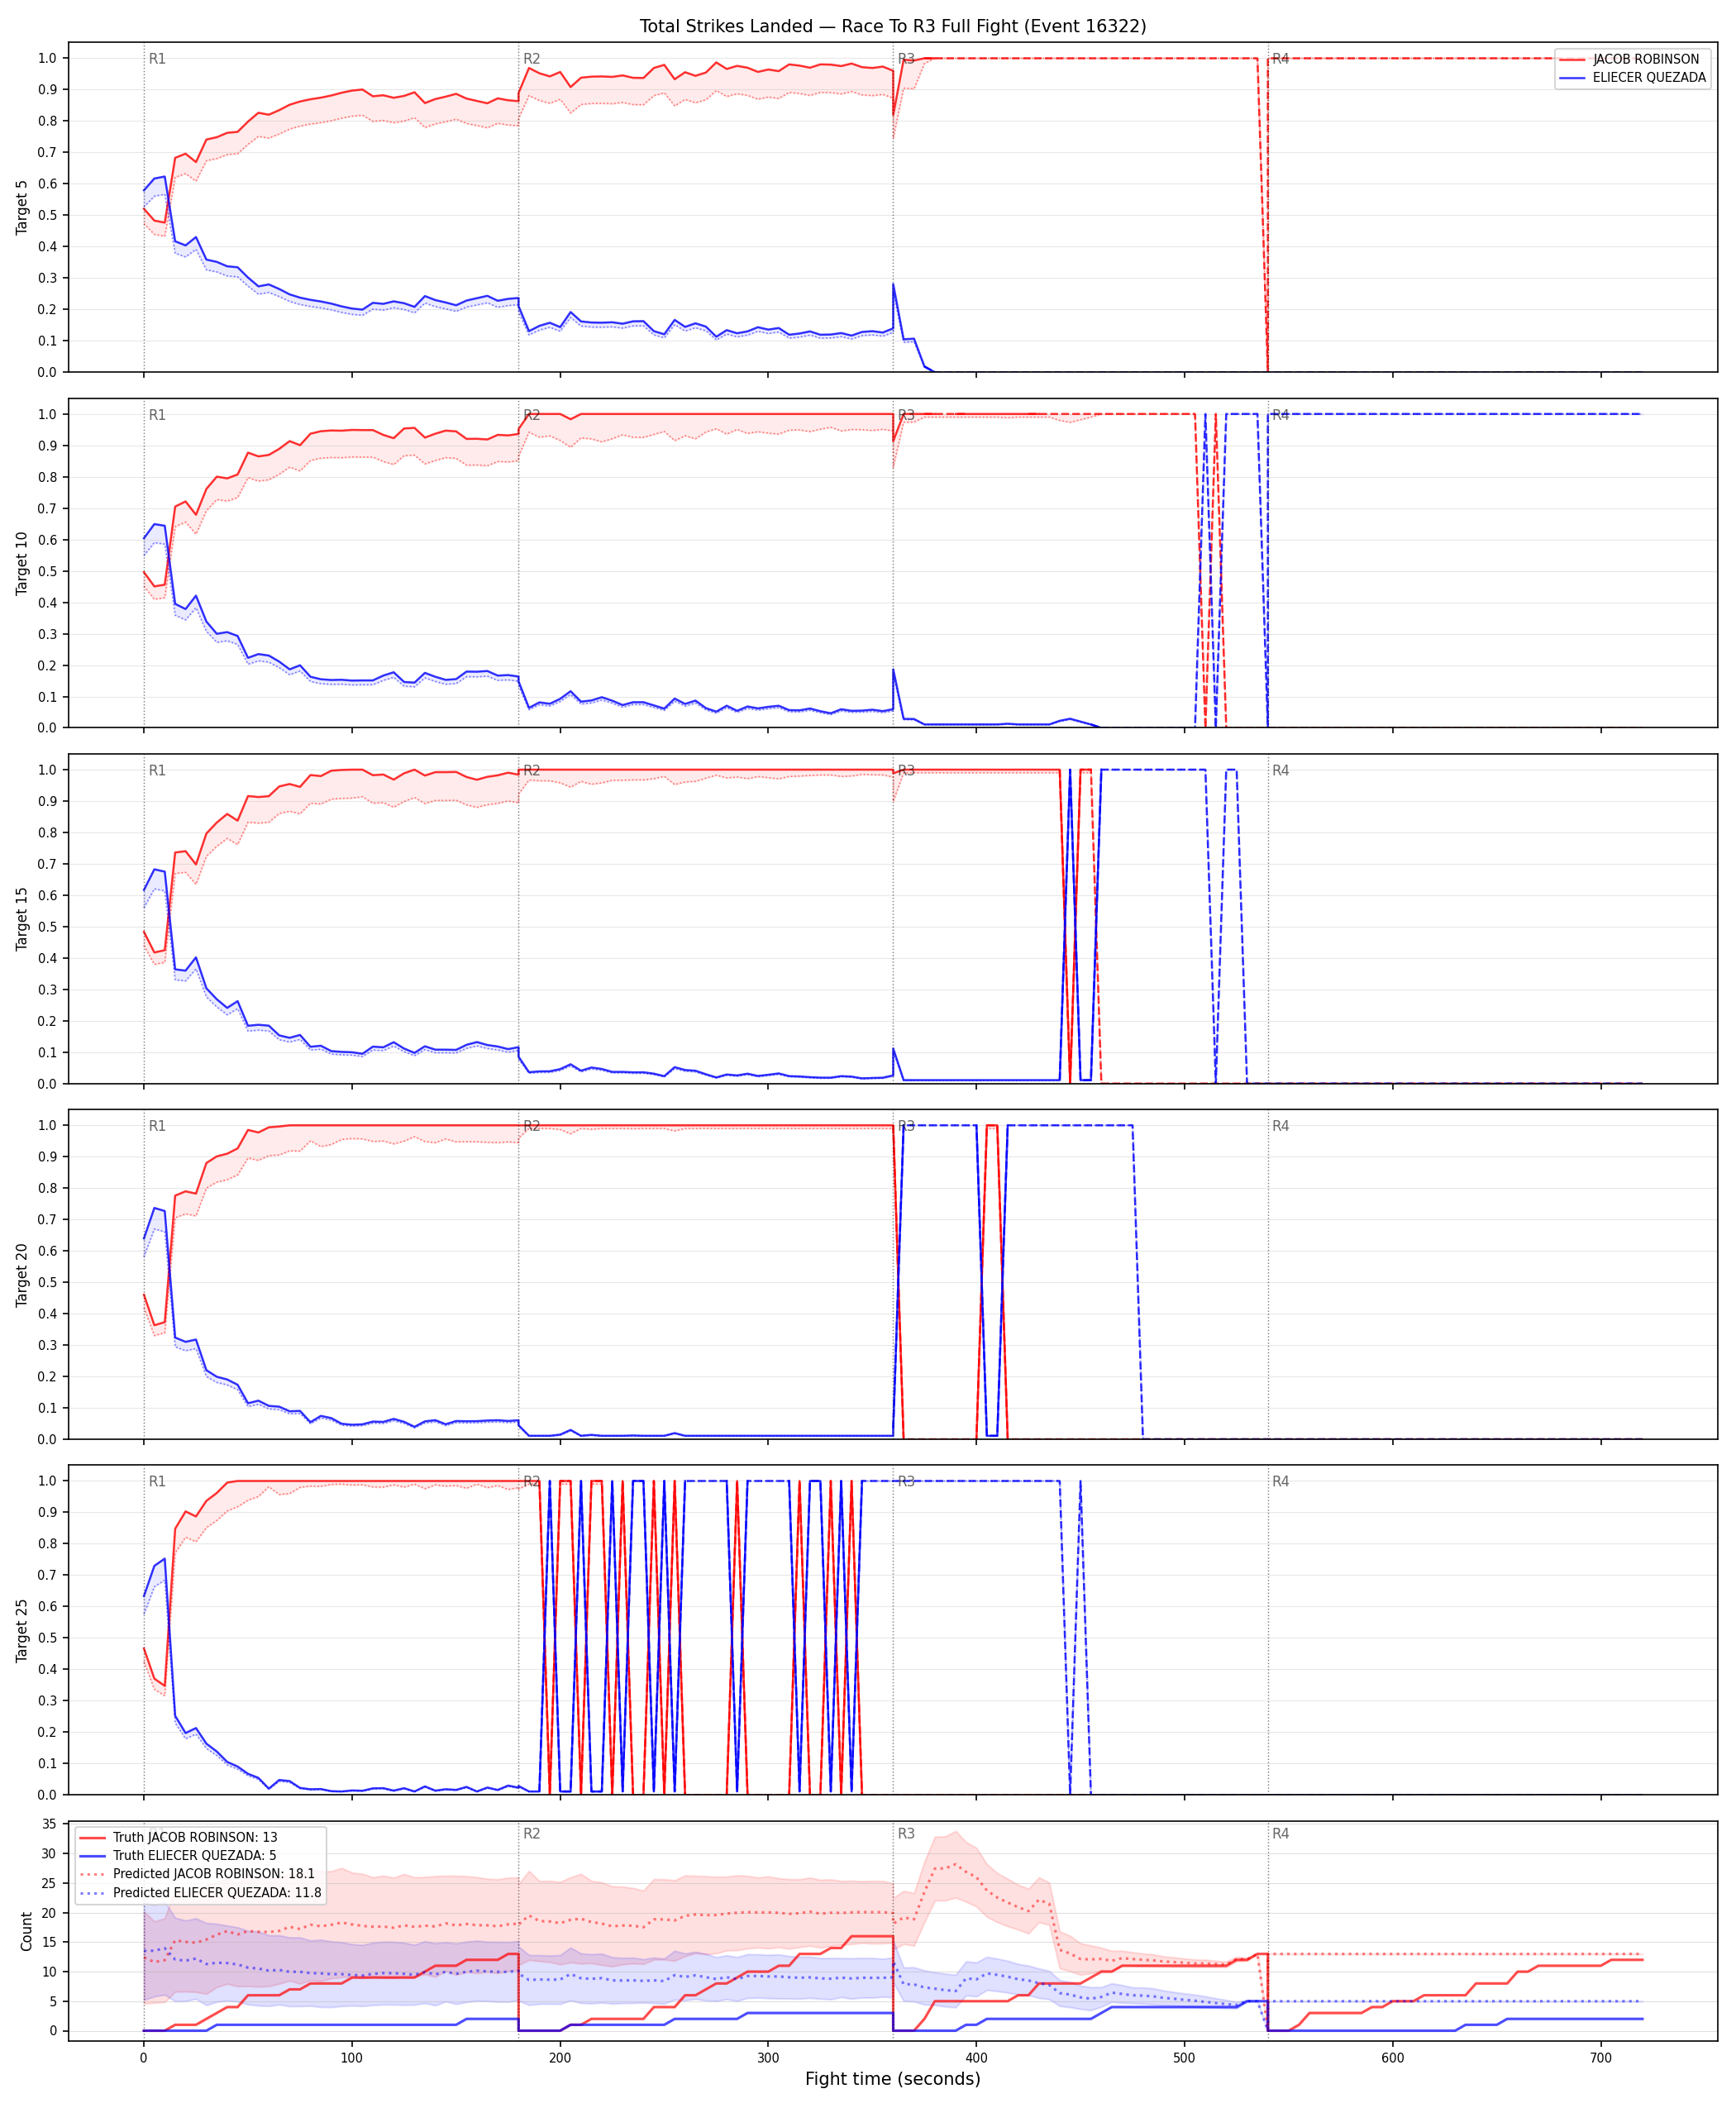Click the R4 round label in Count panel
The image size is (1736, 2108).
[x=1281, y=1833]
